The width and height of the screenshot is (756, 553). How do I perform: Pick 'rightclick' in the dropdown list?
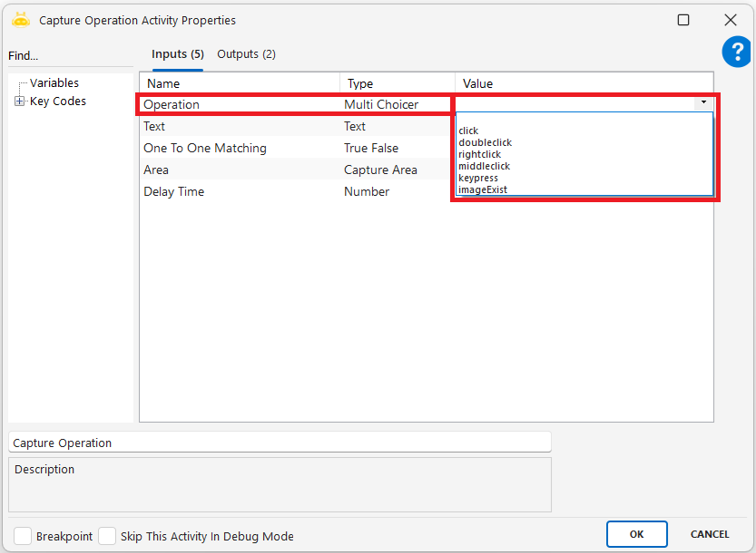click(x=480, y=155)
